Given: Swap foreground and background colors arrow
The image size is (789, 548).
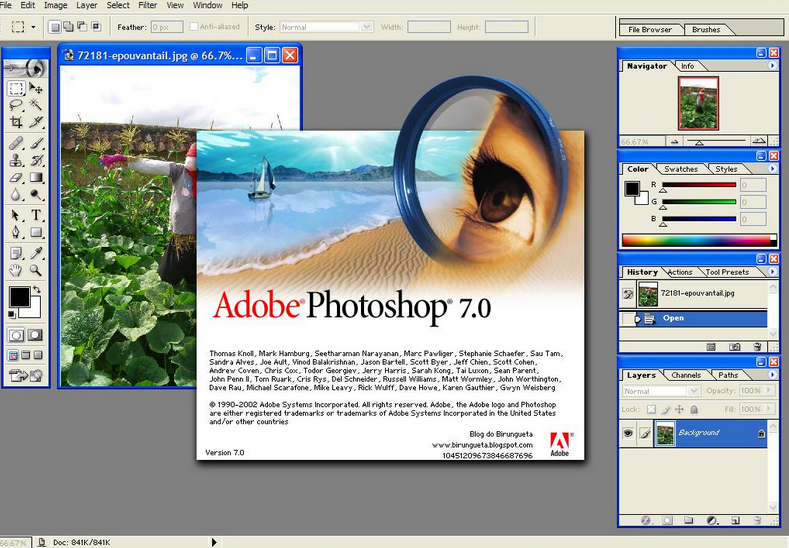Looking at the screenshot, I should 37,290.
